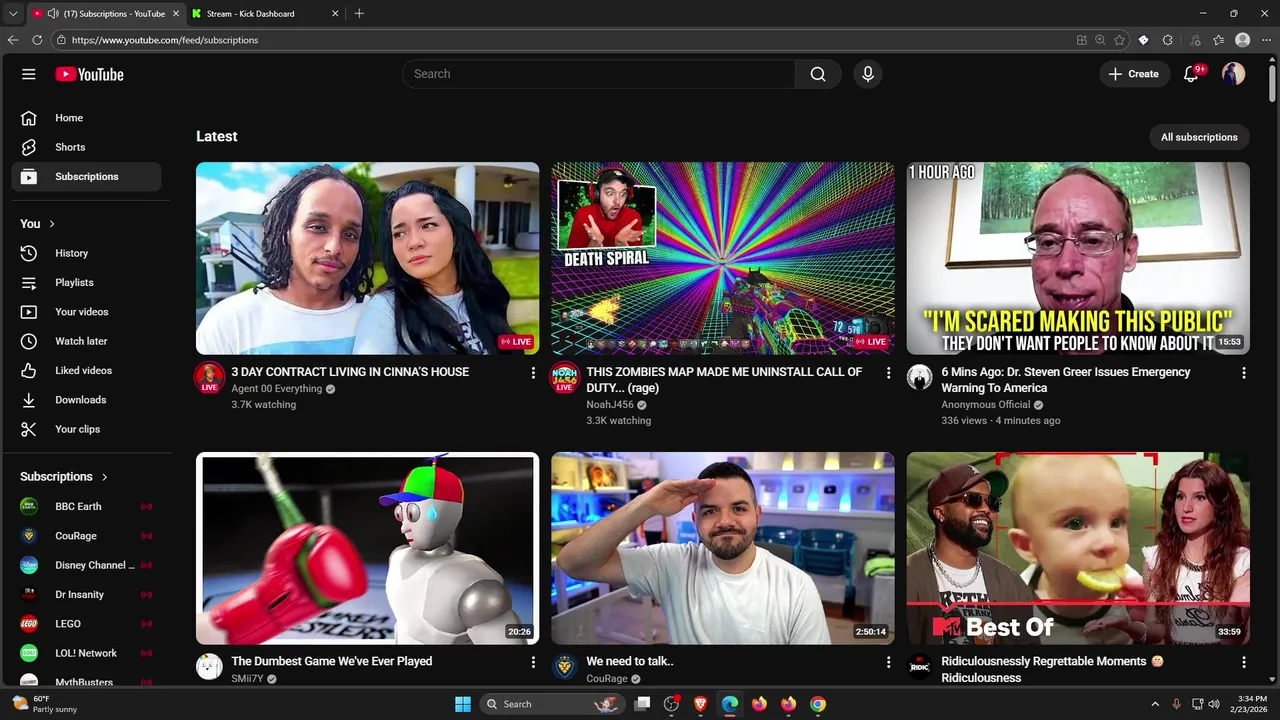Click the search magnifier button
The width and height of the screenshot is (1280, 720).
pyautogui.click(x=818, y=74)
